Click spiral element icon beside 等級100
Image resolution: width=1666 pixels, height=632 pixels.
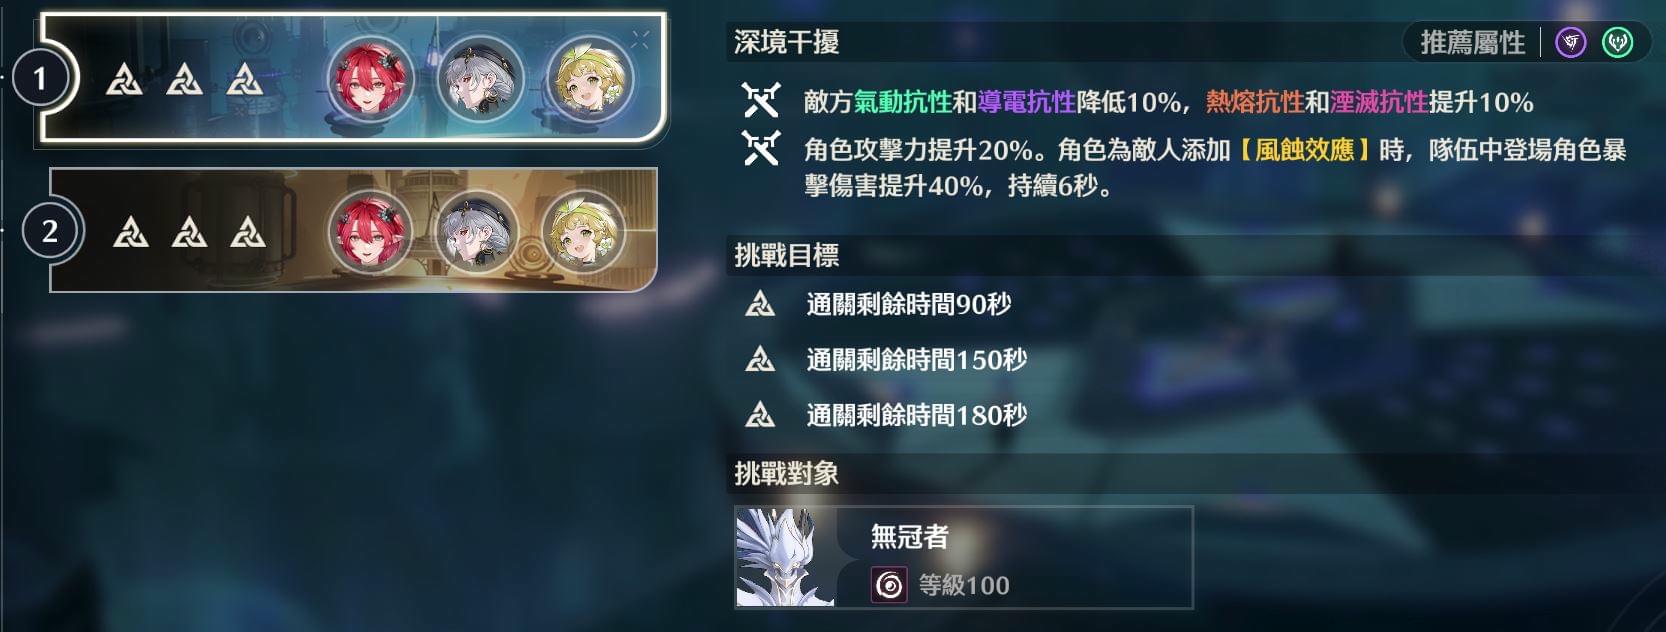point(889,585)
